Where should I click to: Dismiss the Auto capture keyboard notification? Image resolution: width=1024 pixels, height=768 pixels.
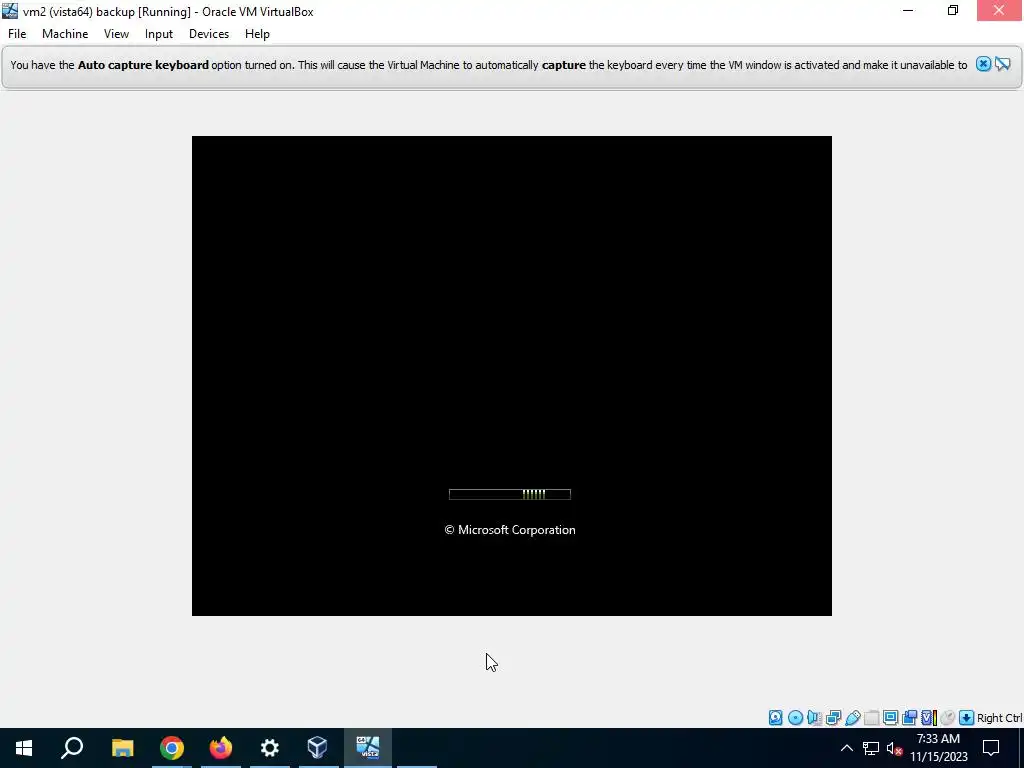tap(983, 64)
